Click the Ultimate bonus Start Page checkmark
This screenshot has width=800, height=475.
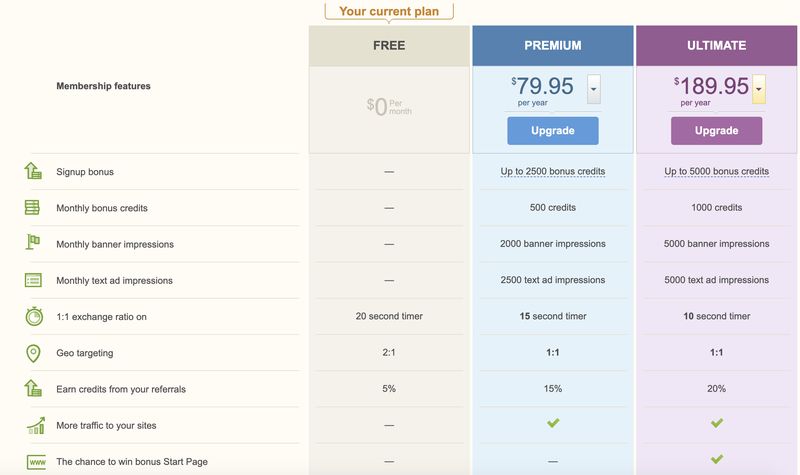coord(716,460)
